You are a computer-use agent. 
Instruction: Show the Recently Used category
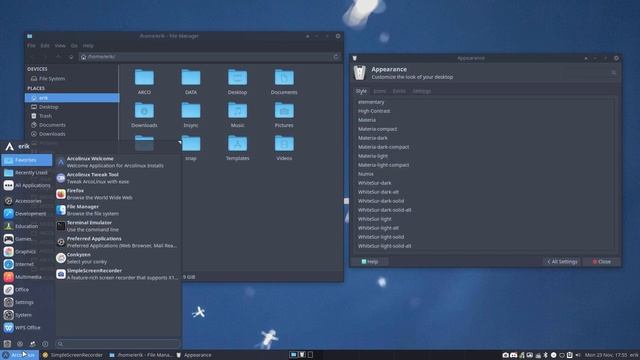pos(27,173)
